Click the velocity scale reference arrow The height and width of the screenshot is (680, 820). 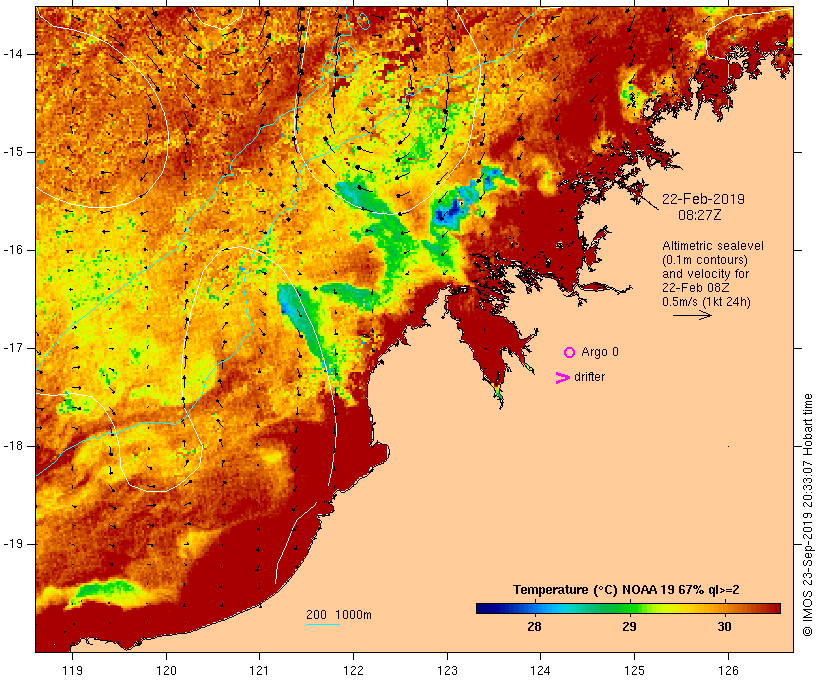pyautogui.click(x=692, y=315)
